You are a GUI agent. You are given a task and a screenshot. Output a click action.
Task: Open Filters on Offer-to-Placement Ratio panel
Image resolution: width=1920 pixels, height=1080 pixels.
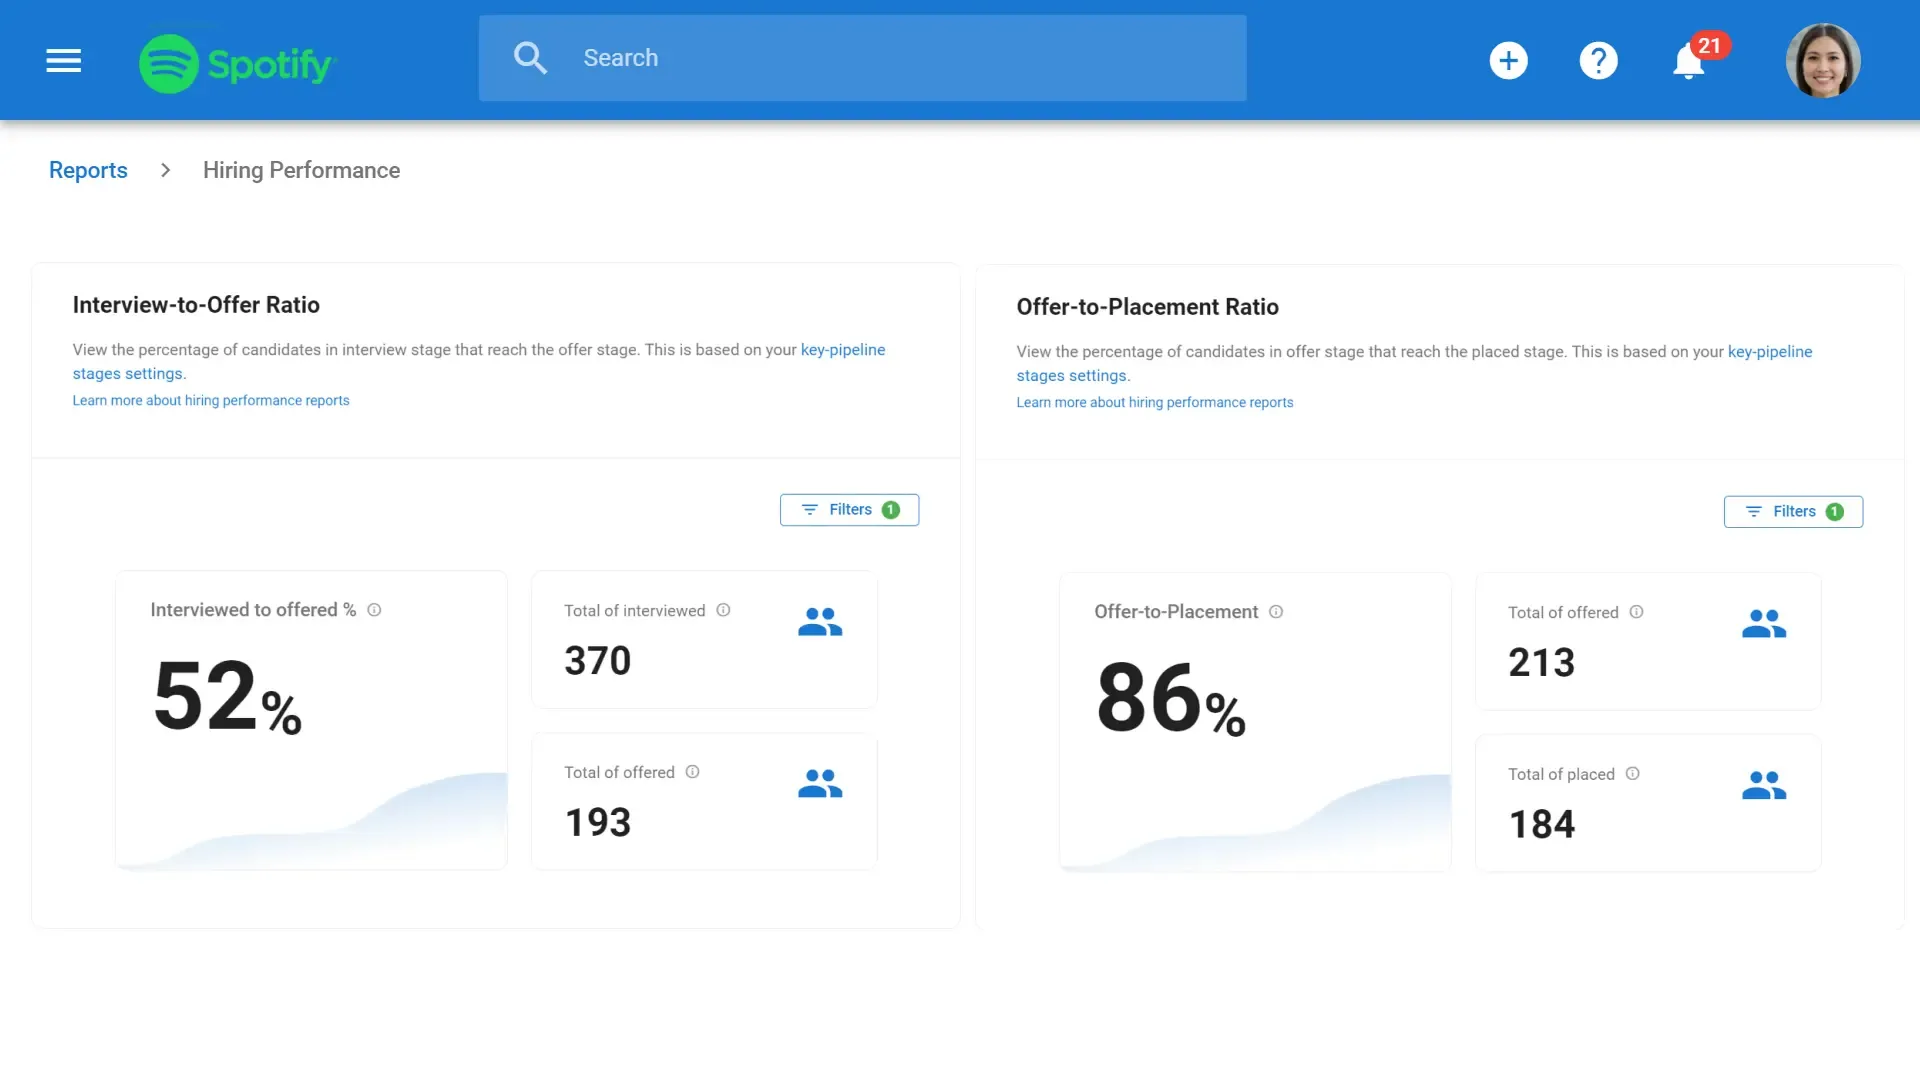point(1793,511)
